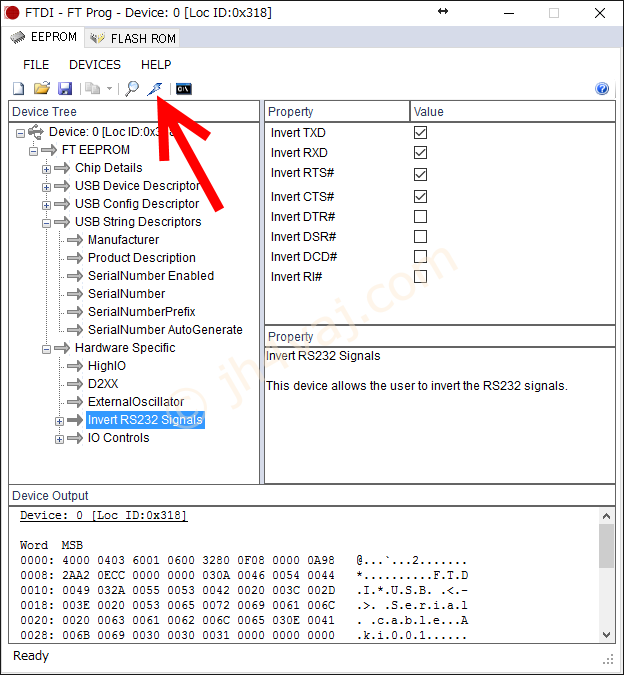Viewport: 624px width, 675px height.
Task: Uncheck the Invert RTS# checkbox
Action: 420,174
